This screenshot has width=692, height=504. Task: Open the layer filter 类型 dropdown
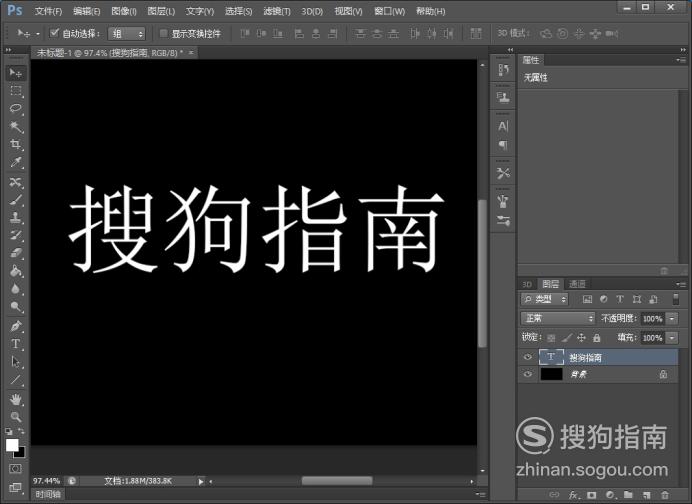(x=545, y=299)
